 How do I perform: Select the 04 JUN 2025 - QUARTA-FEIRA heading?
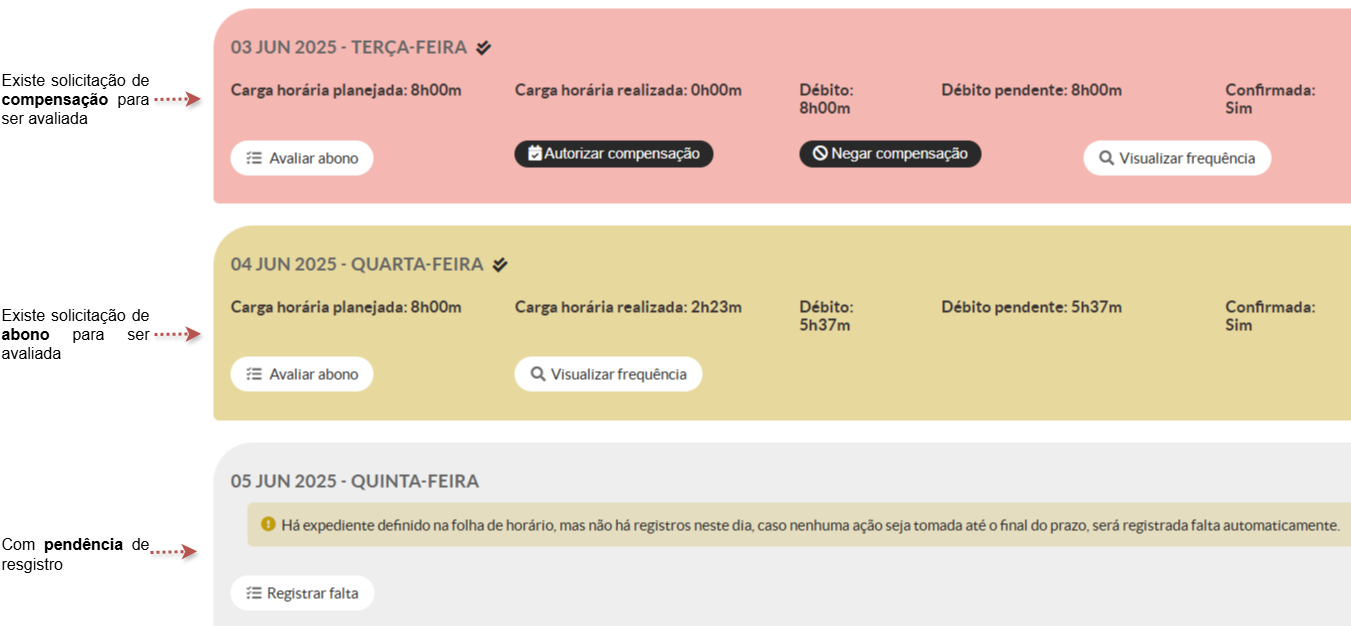point(357,264)
